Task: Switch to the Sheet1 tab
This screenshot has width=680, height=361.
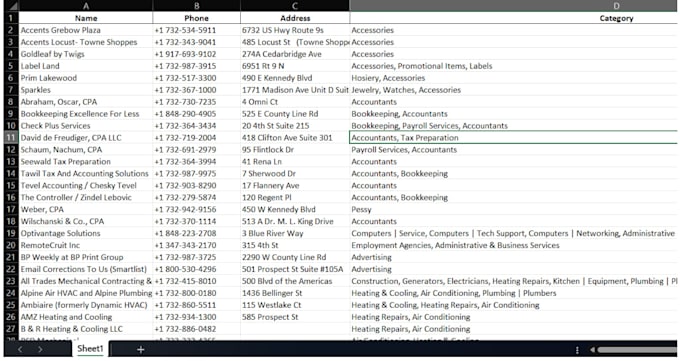Action: click(90, 348)
